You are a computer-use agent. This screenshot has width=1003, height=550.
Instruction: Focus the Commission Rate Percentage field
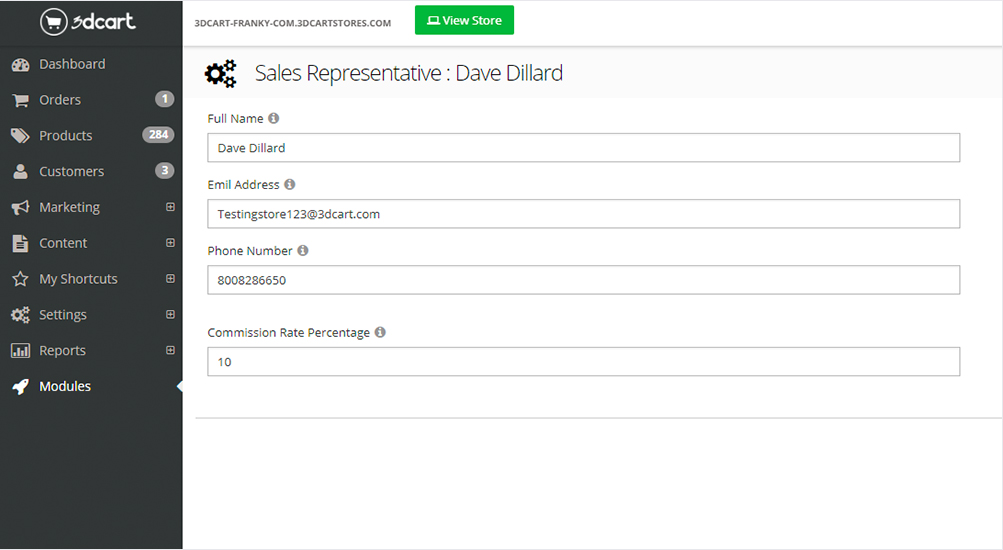coord(583,362)
